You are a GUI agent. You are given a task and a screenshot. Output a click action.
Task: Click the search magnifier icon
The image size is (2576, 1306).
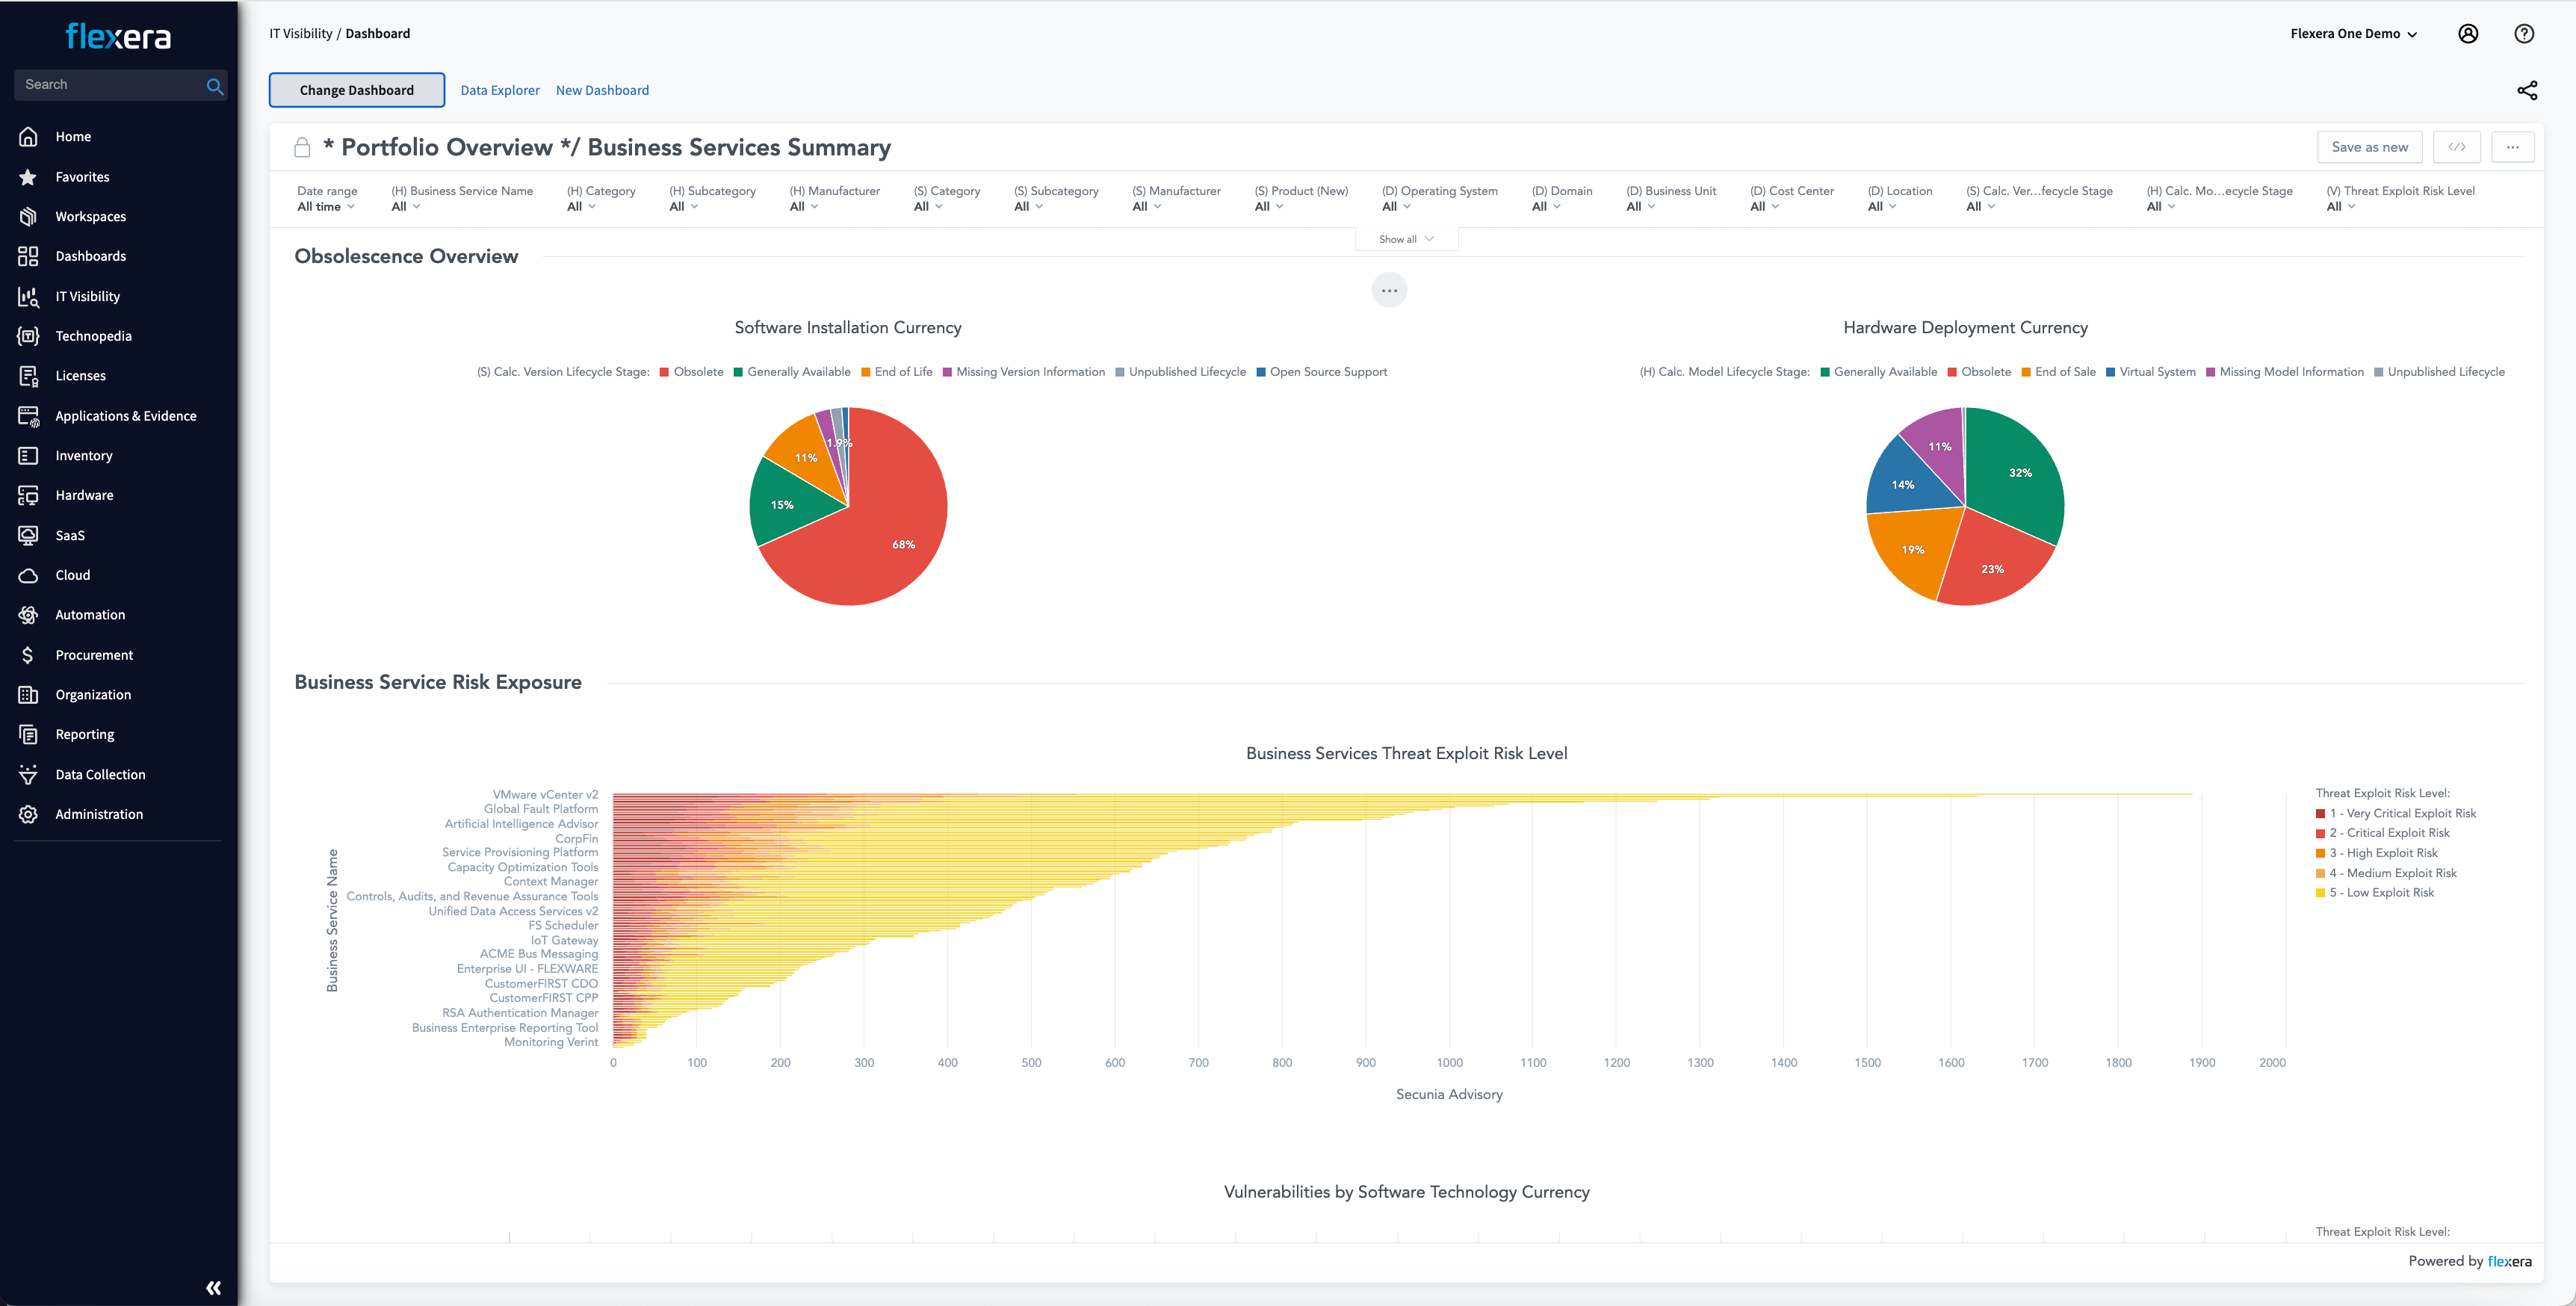pyautogui.click(x=214, y=86)
